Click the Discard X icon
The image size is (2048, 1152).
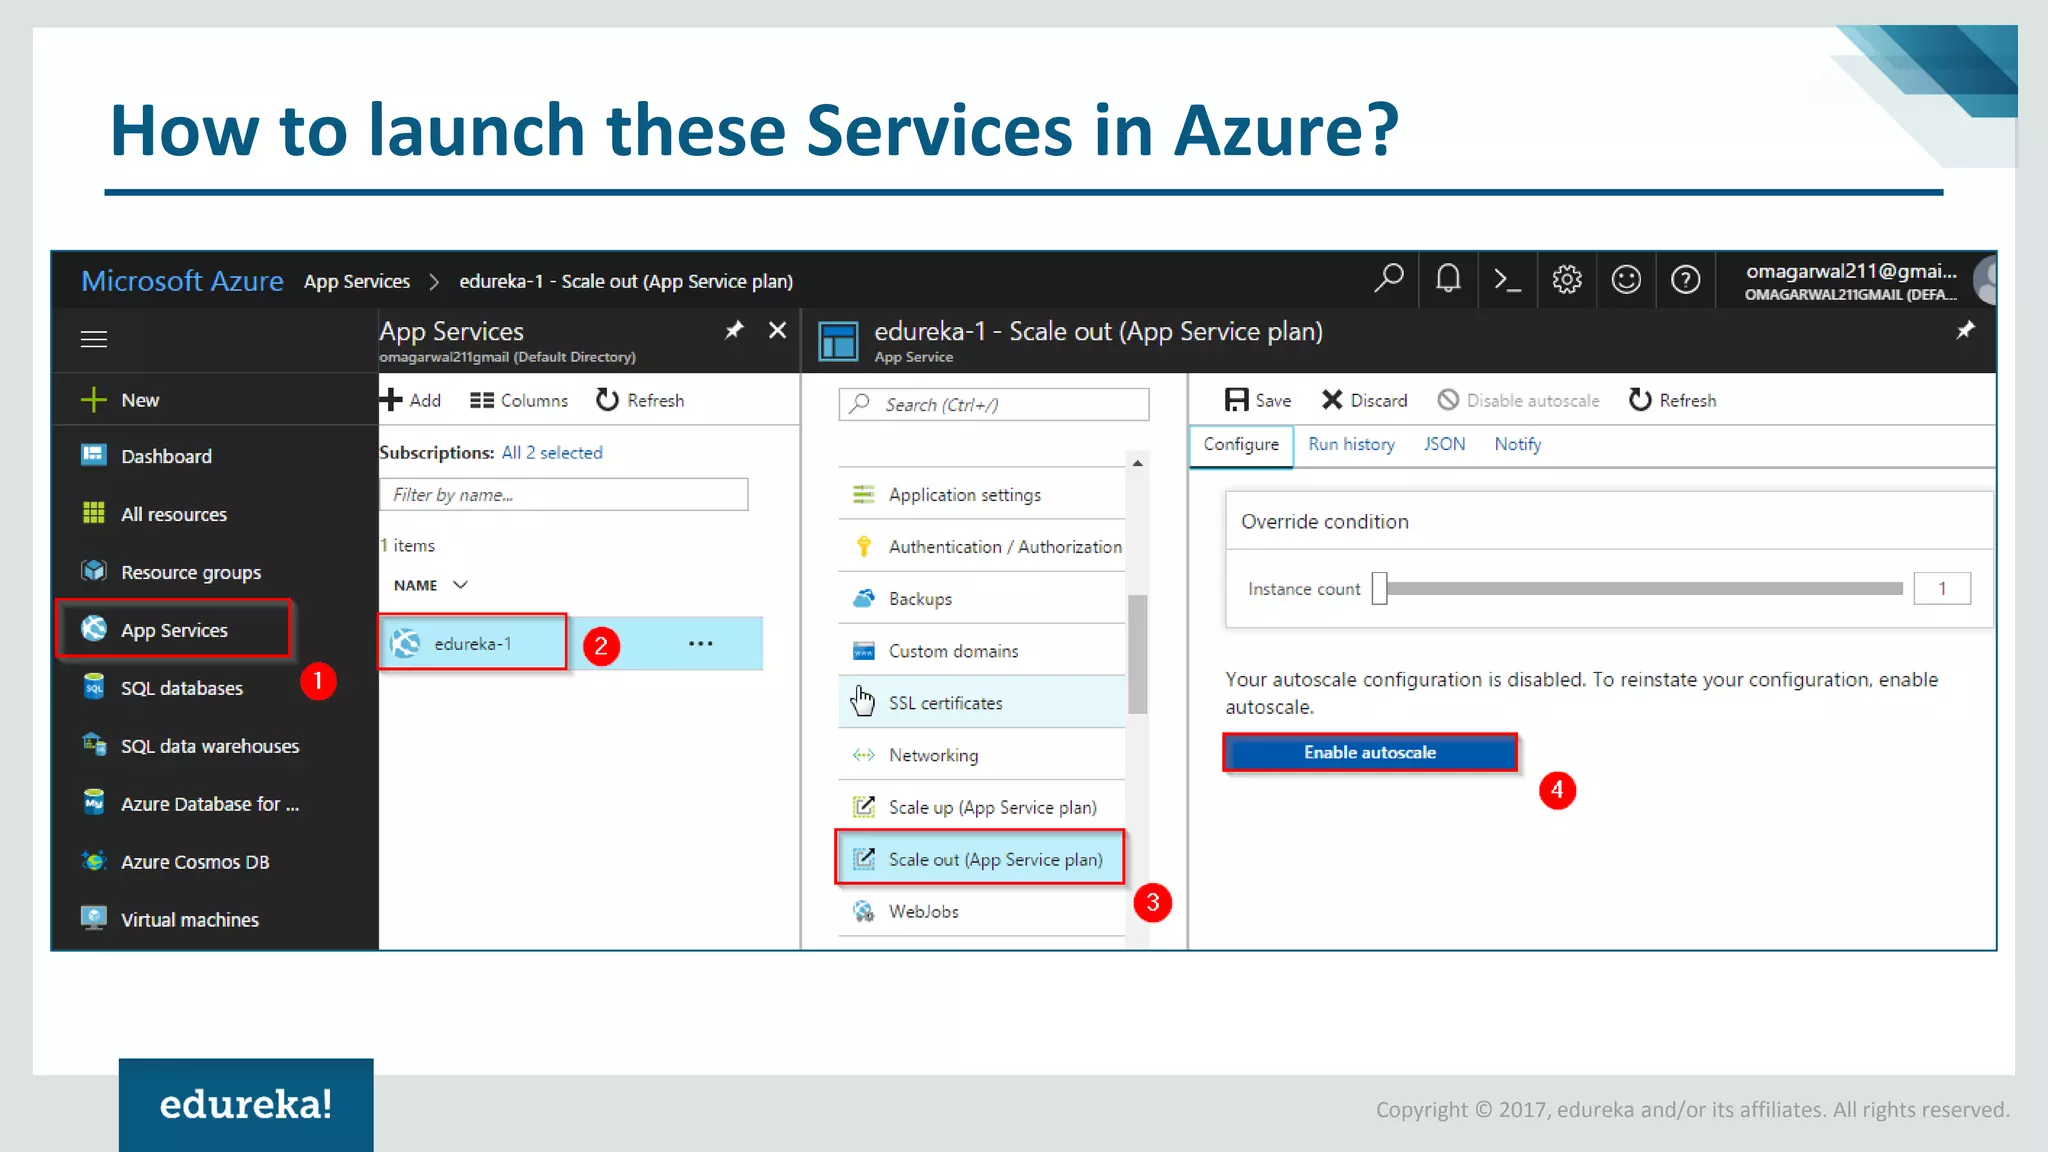1332,400
